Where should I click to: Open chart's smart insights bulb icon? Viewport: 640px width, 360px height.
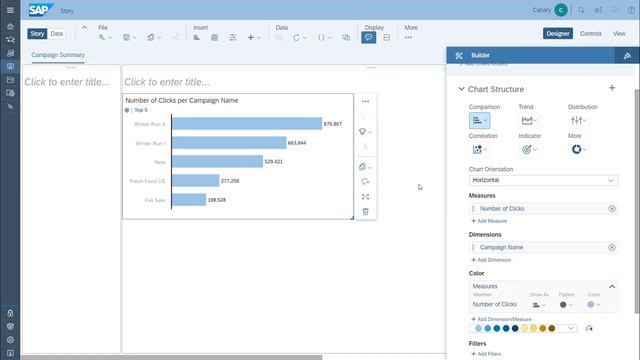[364, 131]
